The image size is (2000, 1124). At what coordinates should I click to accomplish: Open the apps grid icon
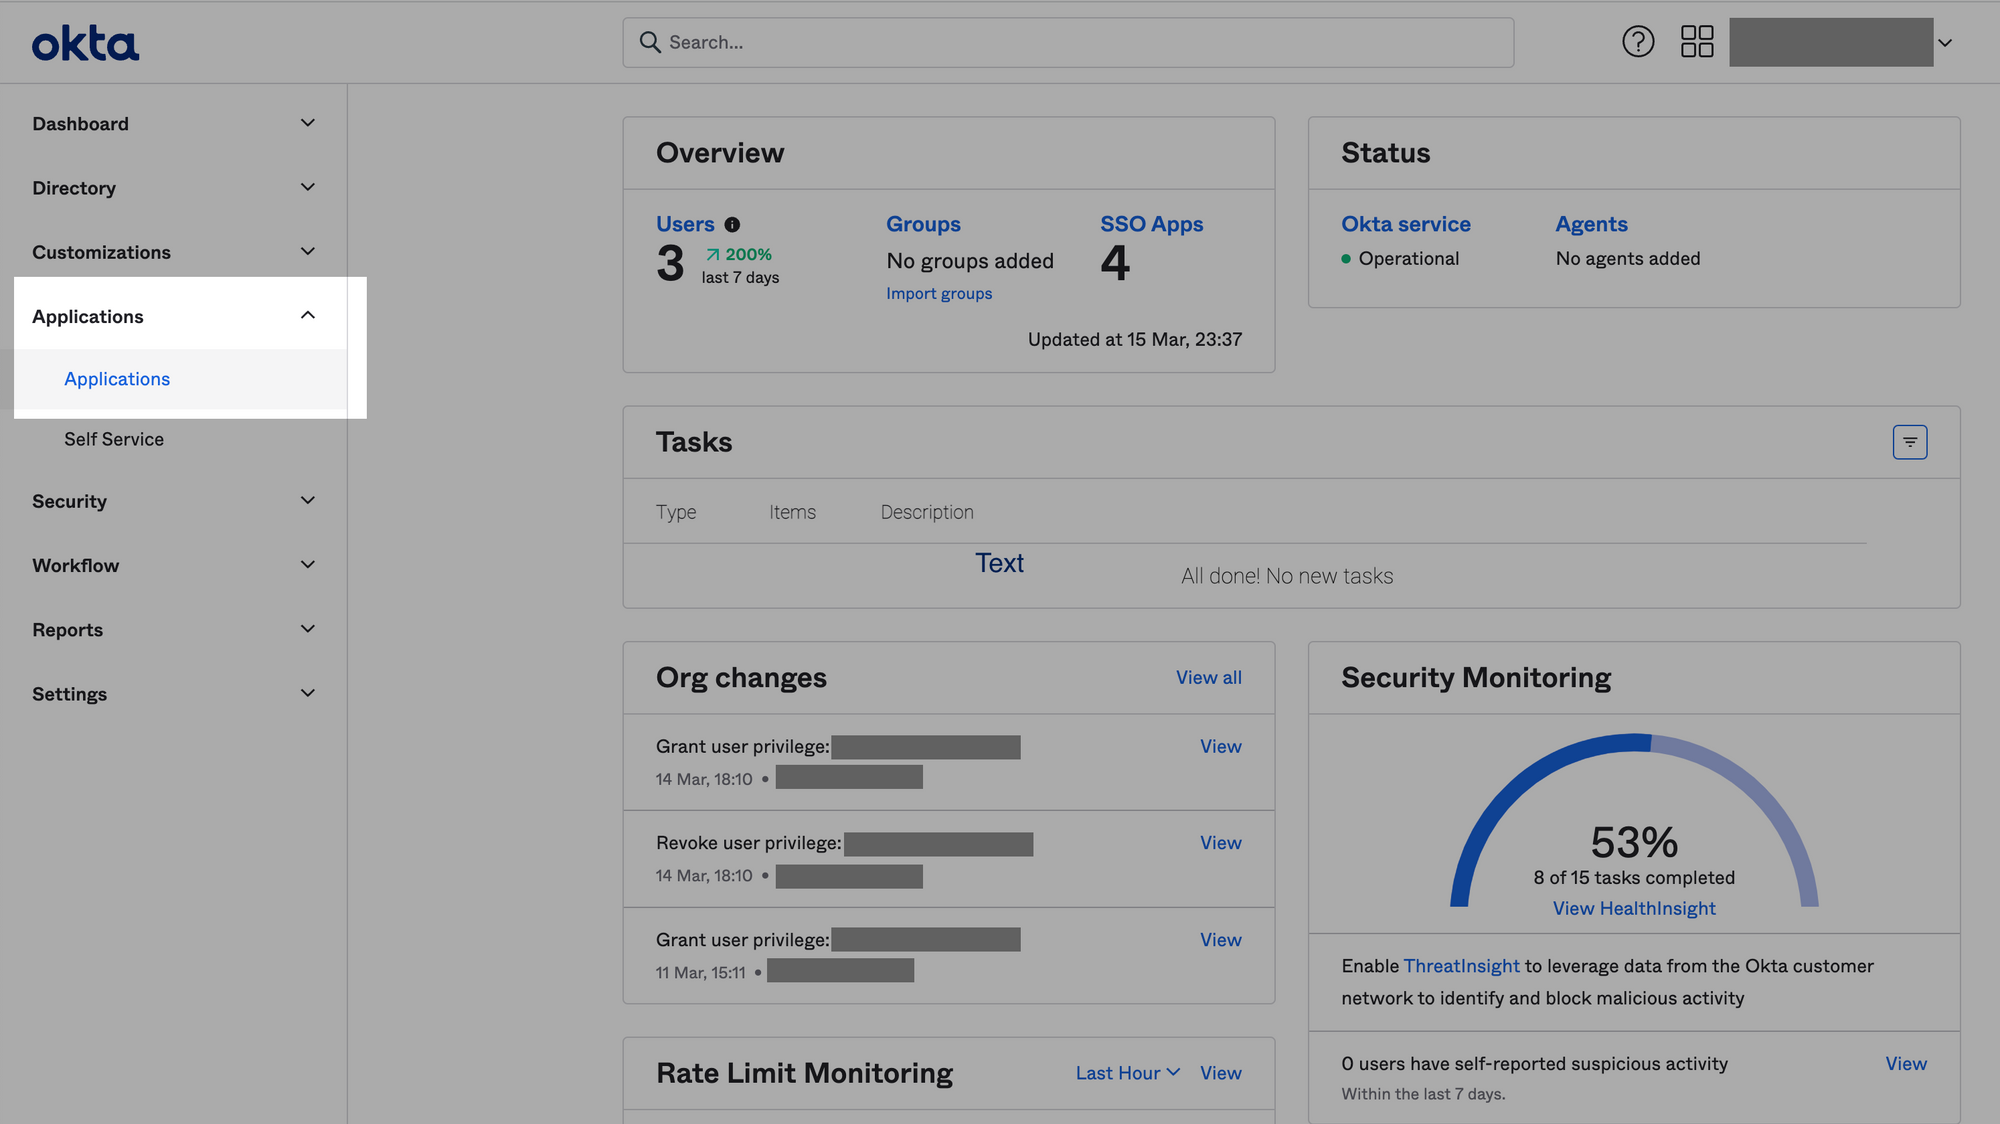1697,42
